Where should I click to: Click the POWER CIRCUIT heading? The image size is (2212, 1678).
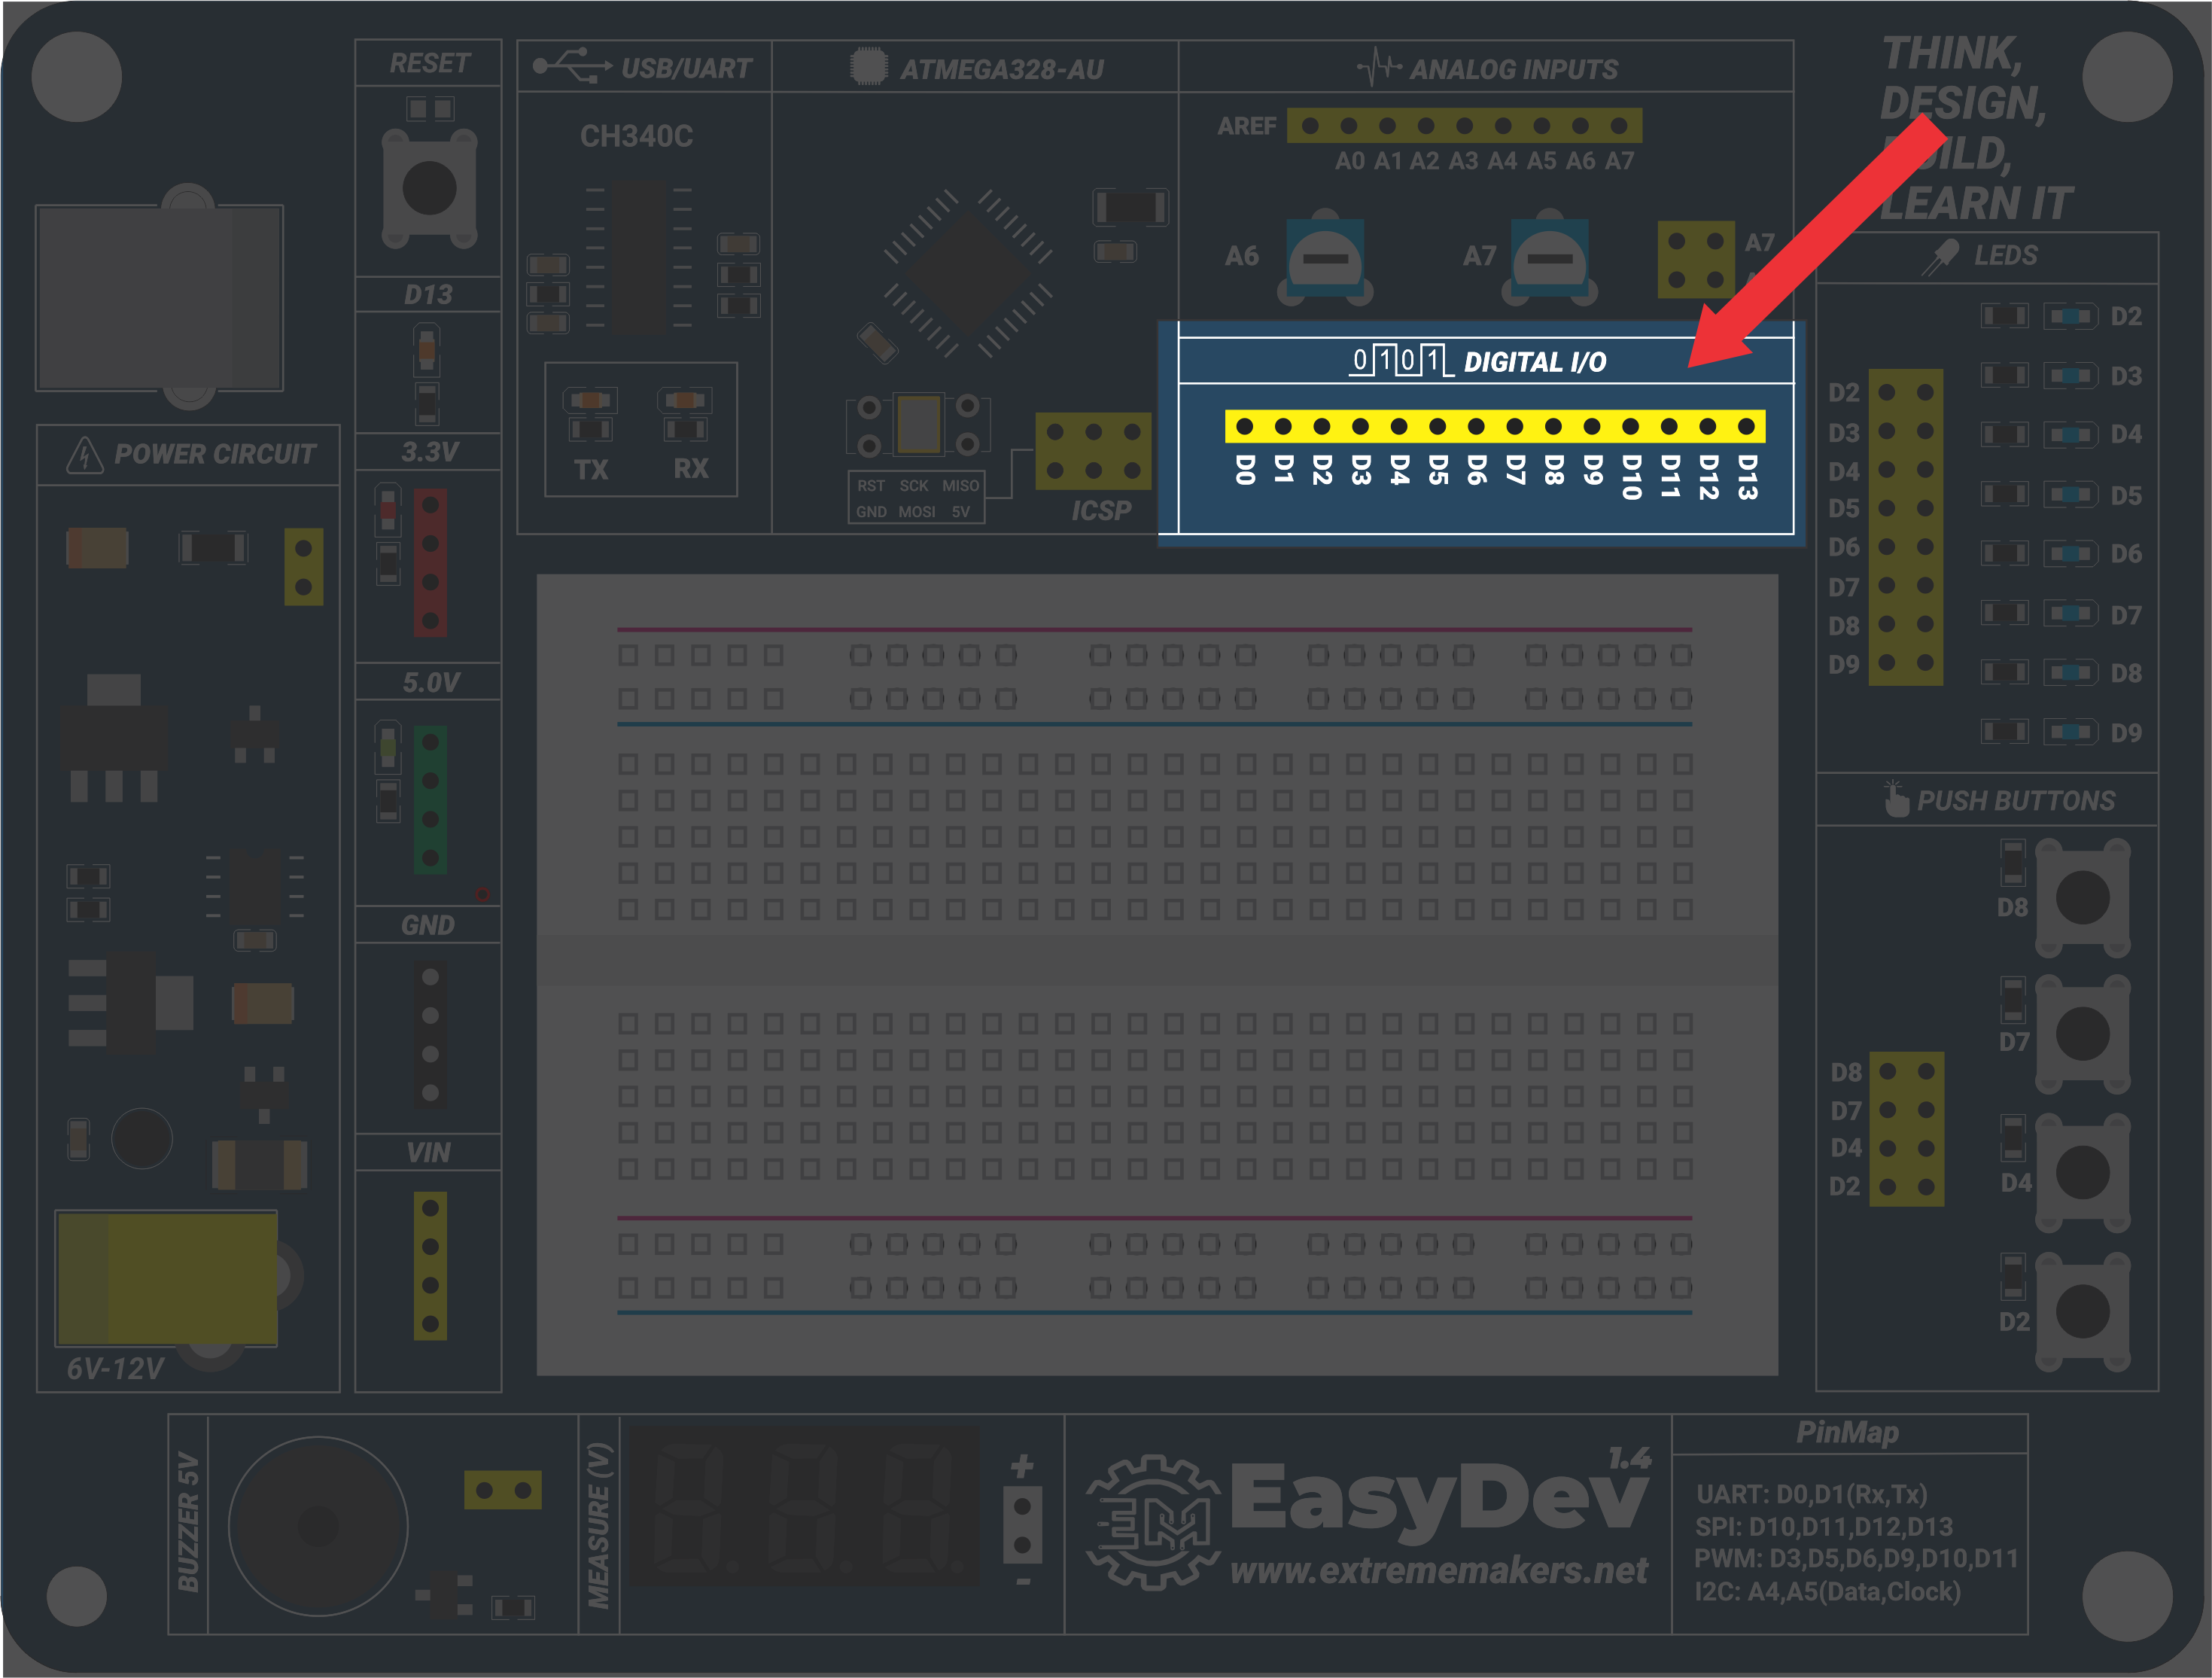tap(215, 454)
